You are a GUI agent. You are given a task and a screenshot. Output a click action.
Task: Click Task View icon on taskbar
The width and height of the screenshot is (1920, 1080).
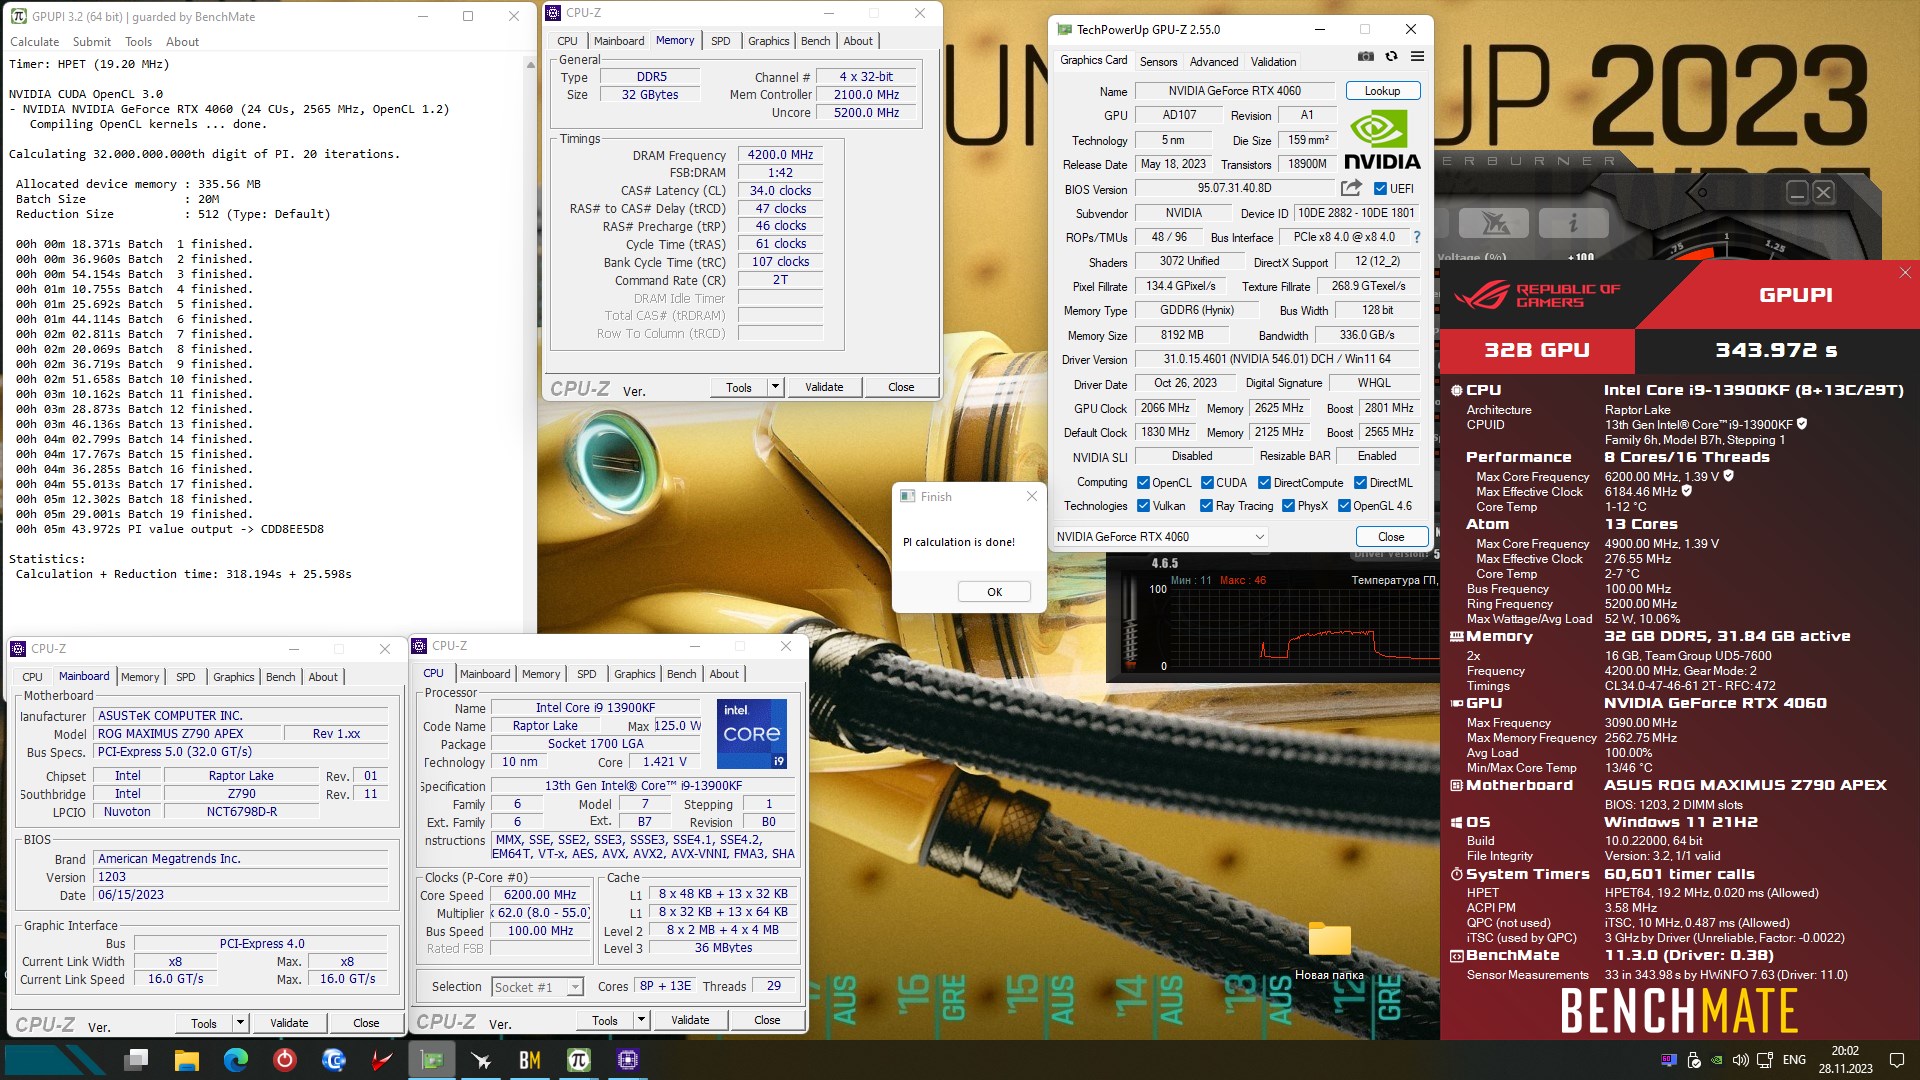point(137,1060)
